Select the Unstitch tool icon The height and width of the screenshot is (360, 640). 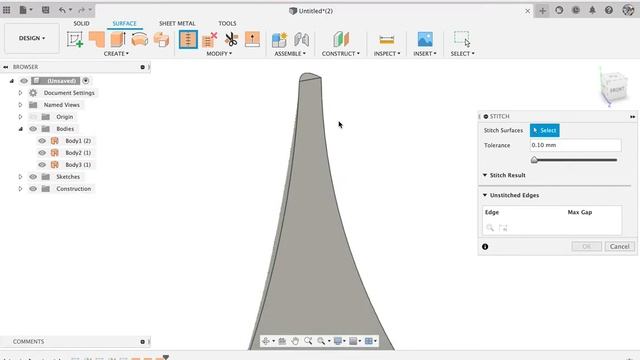pos(209,40)
